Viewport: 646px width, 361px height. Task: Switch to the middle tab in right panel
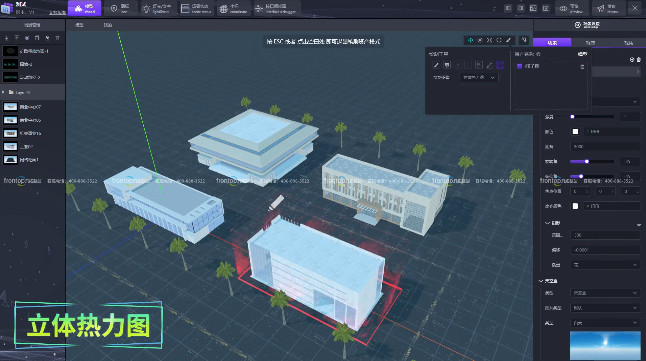(590, 42)
